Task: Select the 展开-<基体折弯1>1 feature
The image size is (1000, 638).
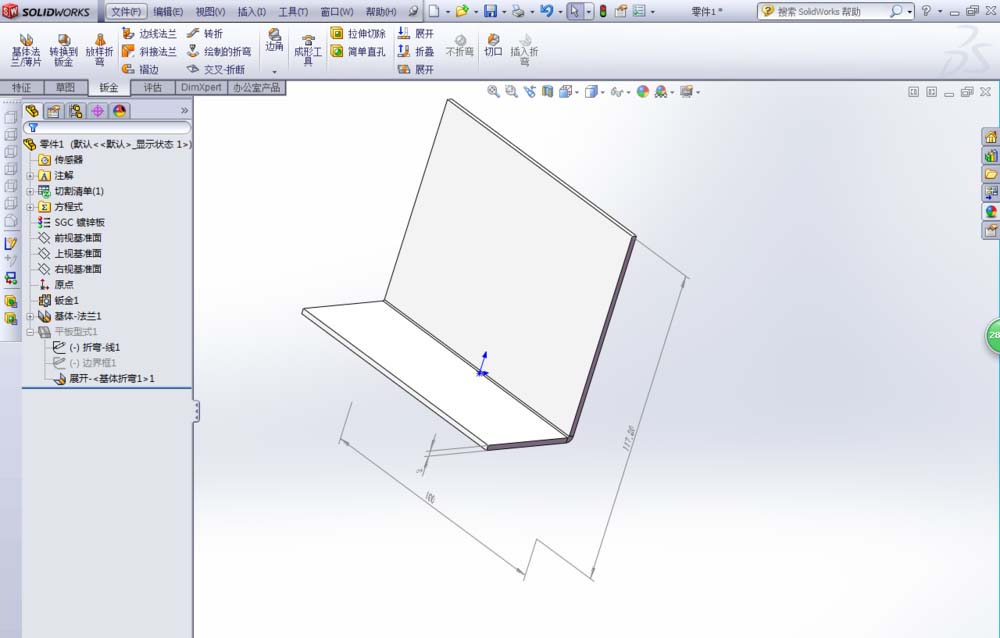Action: click(x=104, y=379)
